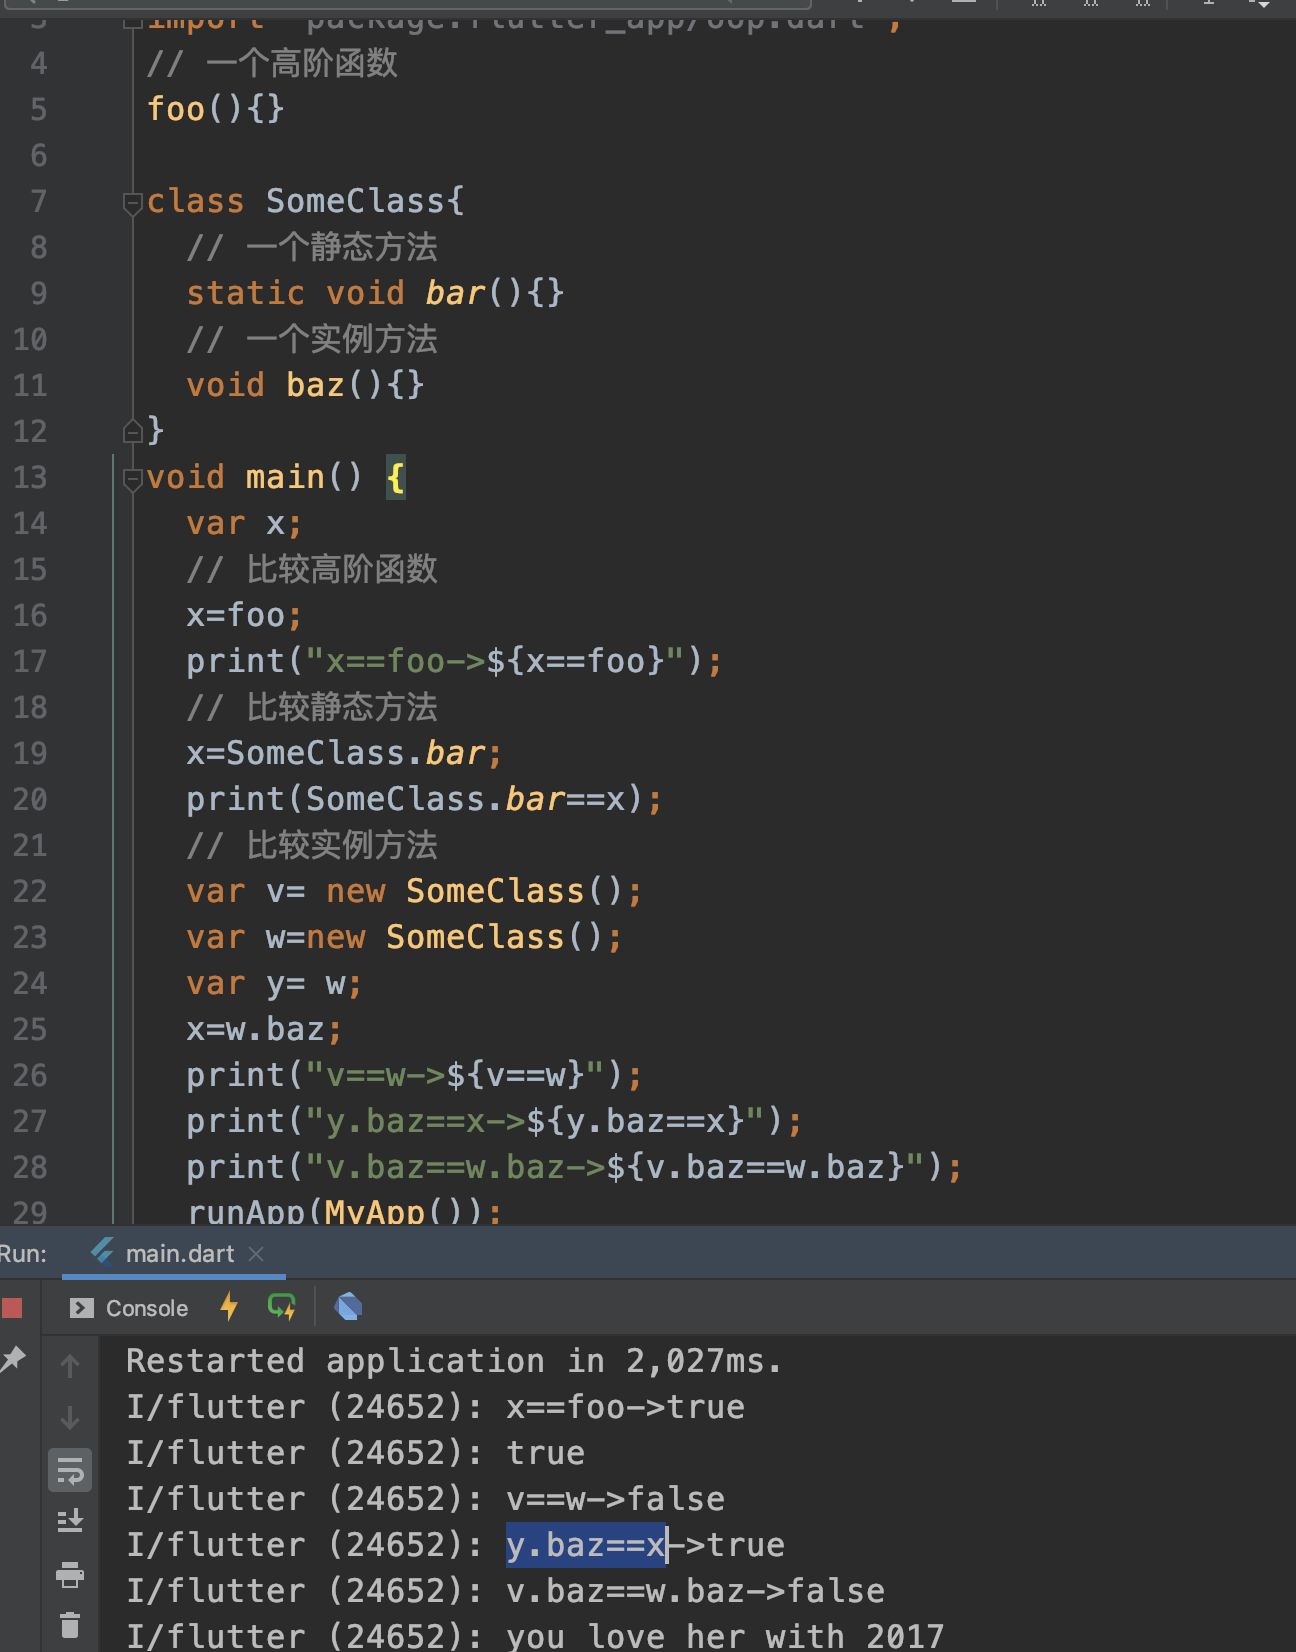
Task: Click 'var v= new SomeClass();' line
Action: tap(414, 891)
